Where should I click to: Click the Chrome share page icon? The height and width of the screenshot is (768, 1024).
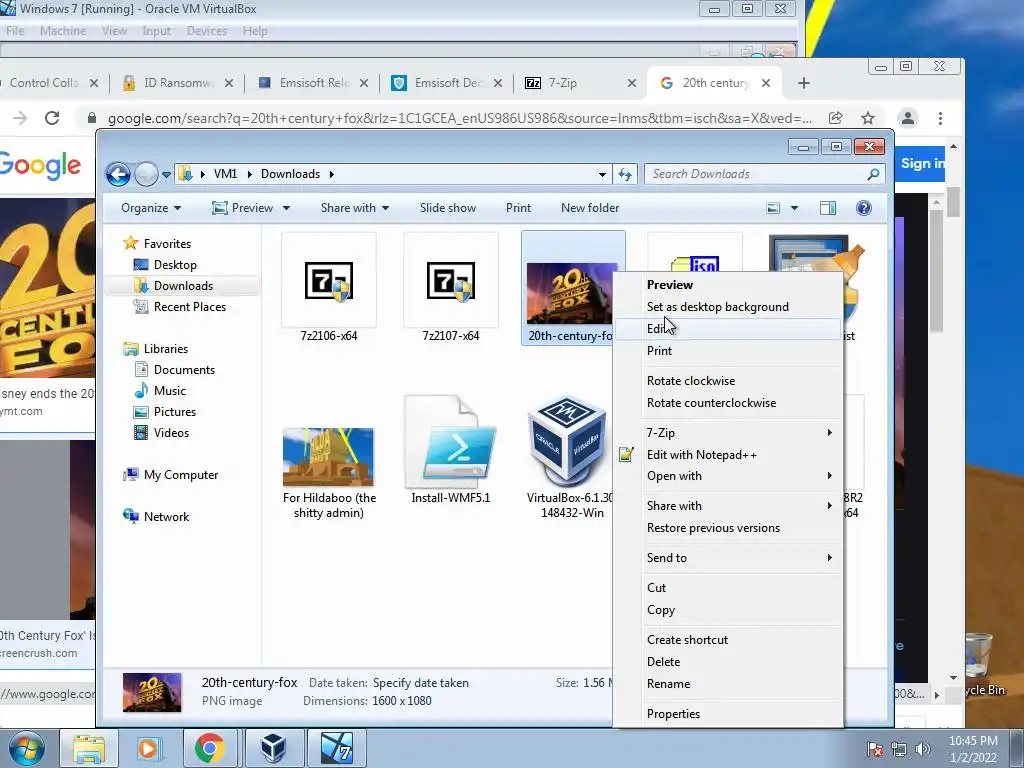click(835, 118)
